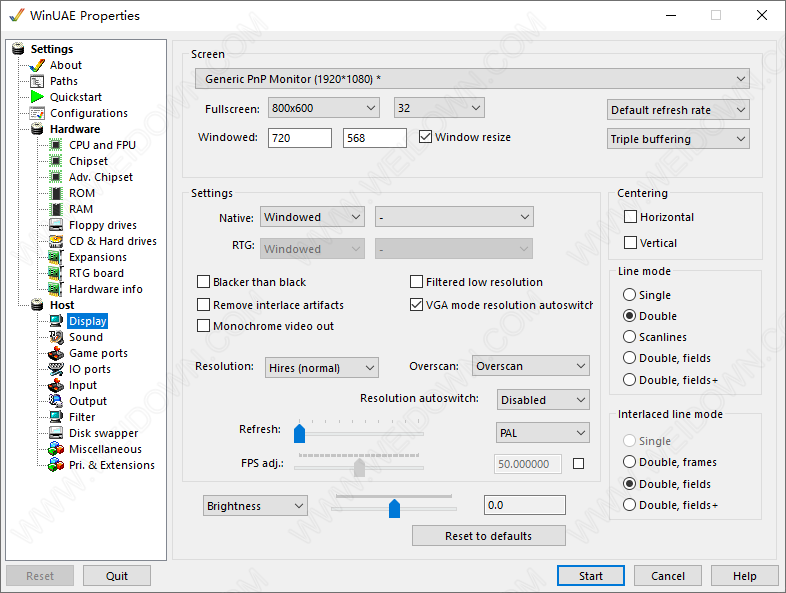The height and width of the screenshot is (593, 786).
Task: Open Resolution Hires (normal) dropdown
Action: tap(322, 368)
